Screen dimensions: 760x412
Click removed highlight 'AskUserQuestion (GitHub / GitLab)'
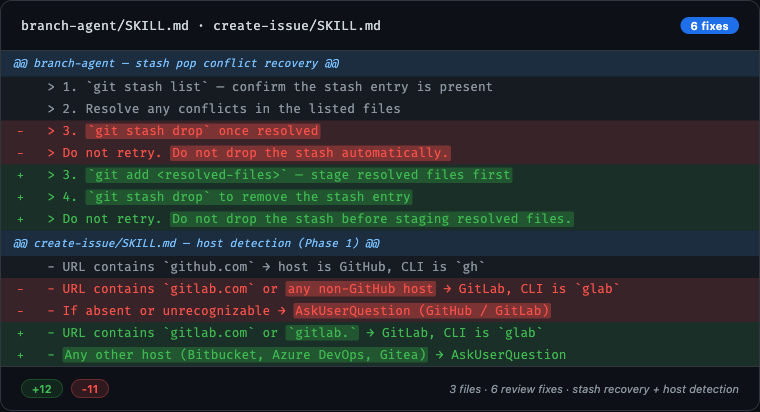pos(422,311)
